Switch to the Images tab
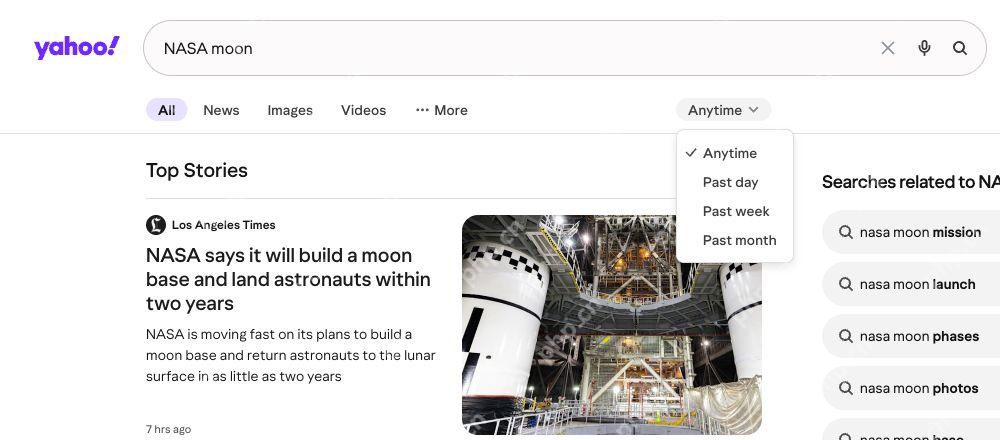This screenshot has height=440, width=1000. pyautogui.click(x=290, y=110)
